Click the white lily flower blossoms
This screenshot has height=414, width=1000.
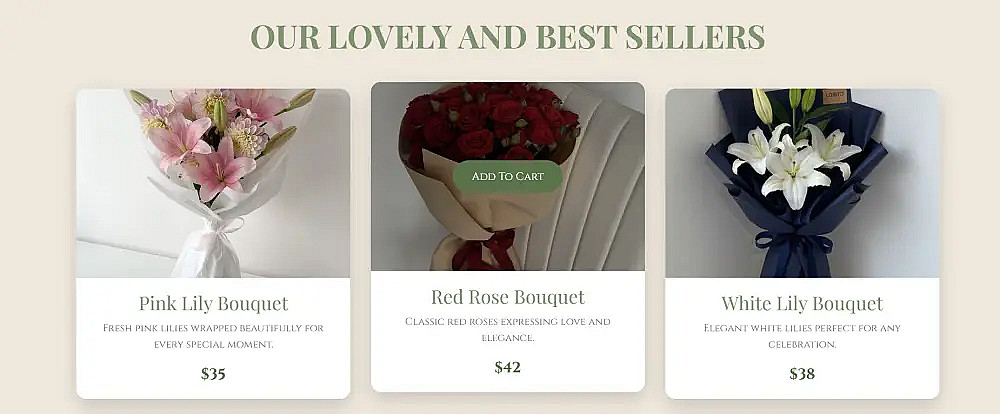click(794, 161)
